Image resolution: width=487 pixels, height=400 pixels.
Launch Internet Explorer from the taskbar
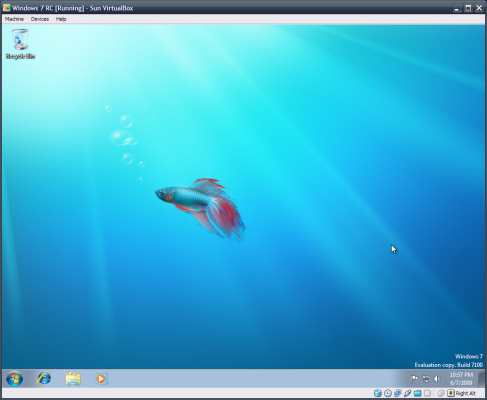[x=44, y=379]
